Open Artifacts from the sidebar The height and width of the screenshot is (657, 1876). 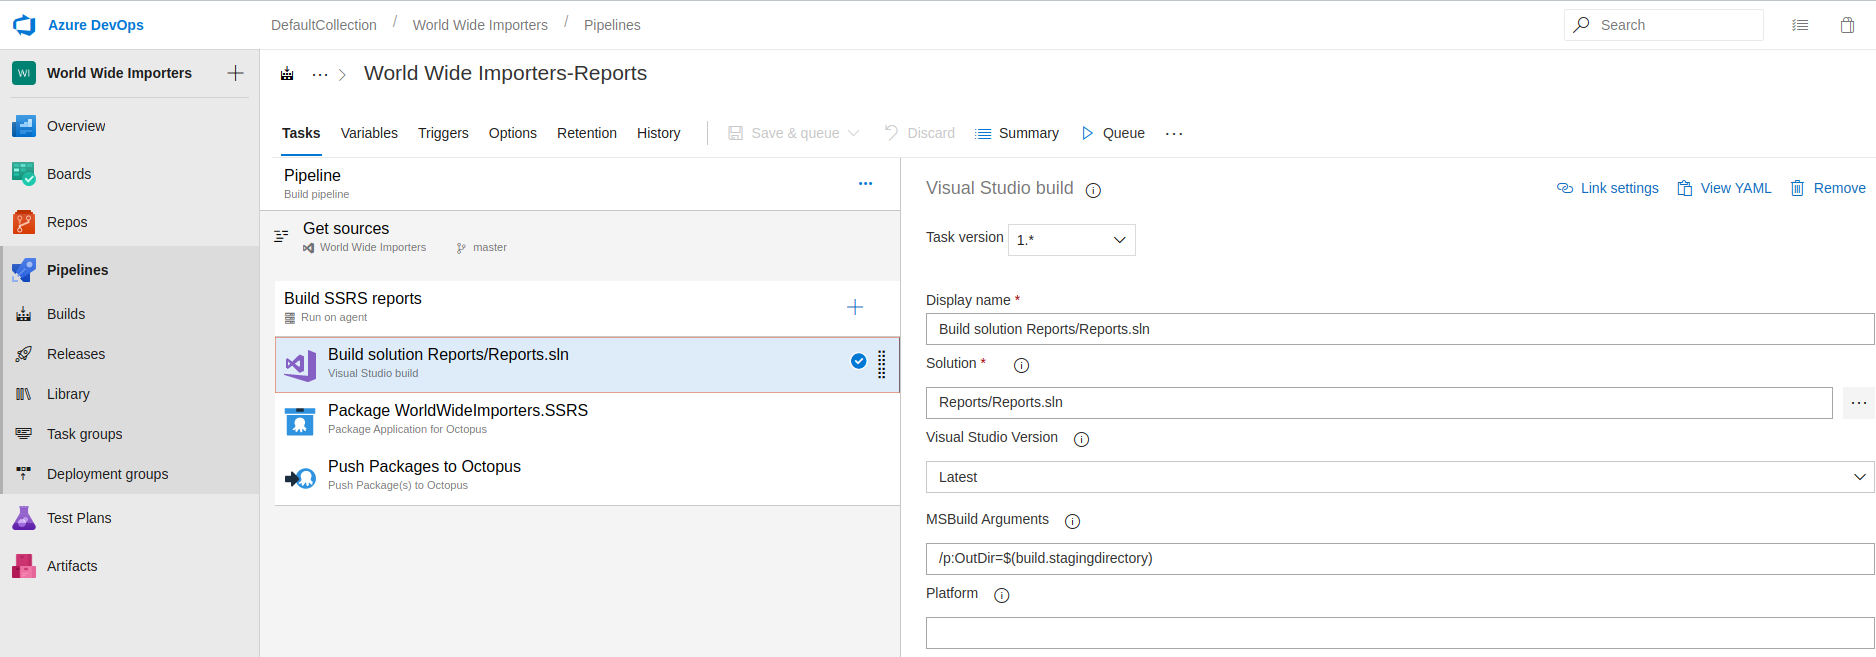72,566
